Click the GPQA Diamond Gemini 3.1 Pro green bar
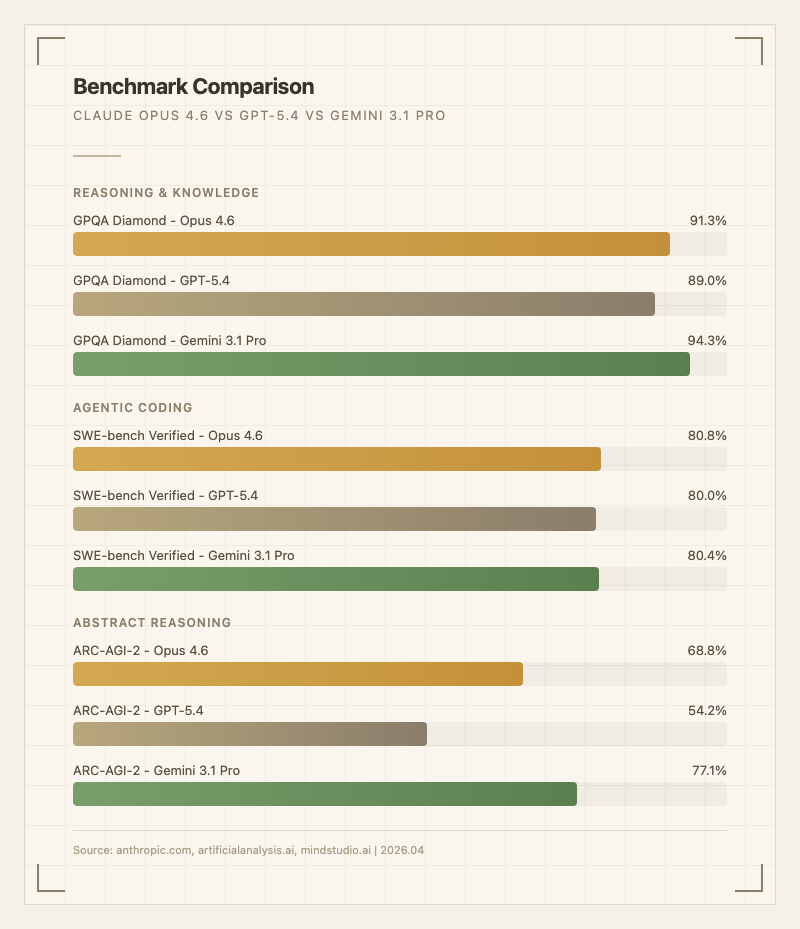 point(381,364)
